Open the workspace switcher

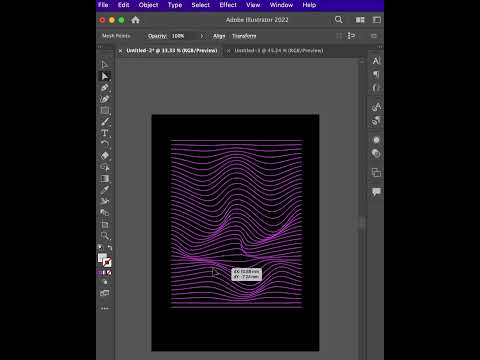coord(377,20)
